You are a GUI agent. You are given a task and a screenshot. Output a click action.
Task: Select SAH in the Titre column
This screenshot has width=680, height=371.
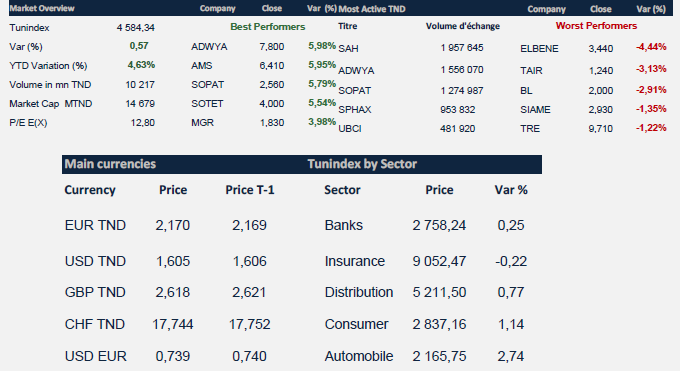click(348, 49)
